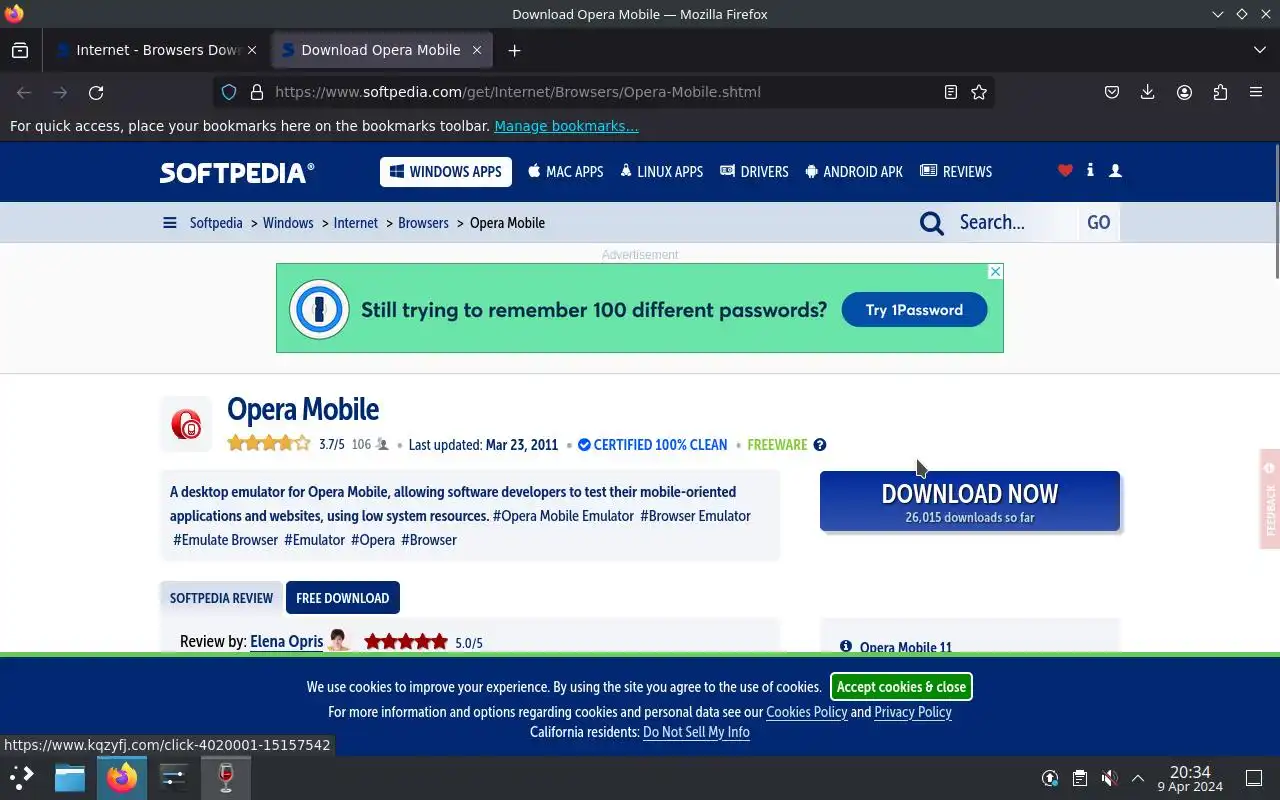1280x800 pixels.
Task: Open Save to Pocket icon
Action: pos(1112,92)
